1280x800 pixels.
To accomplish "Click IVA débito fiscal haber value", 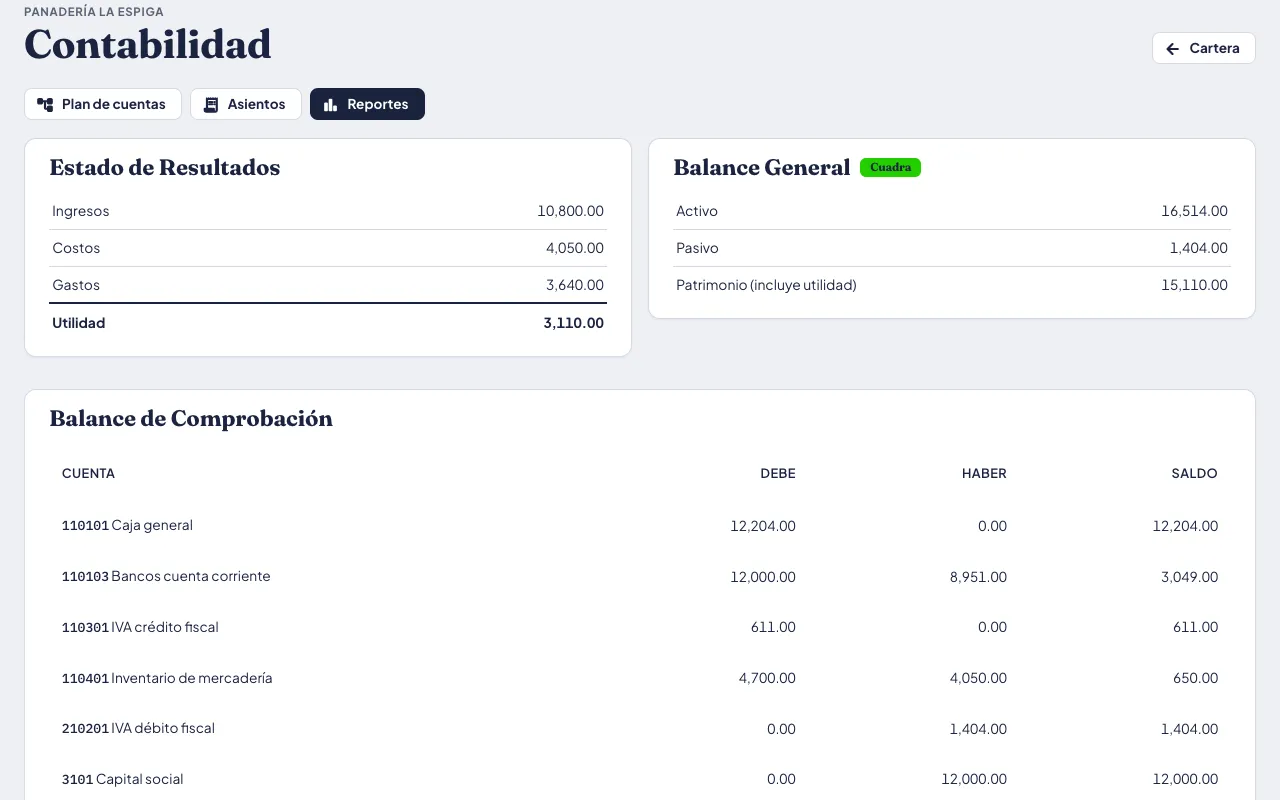I will pyautogui.click(x=978, y=729).
